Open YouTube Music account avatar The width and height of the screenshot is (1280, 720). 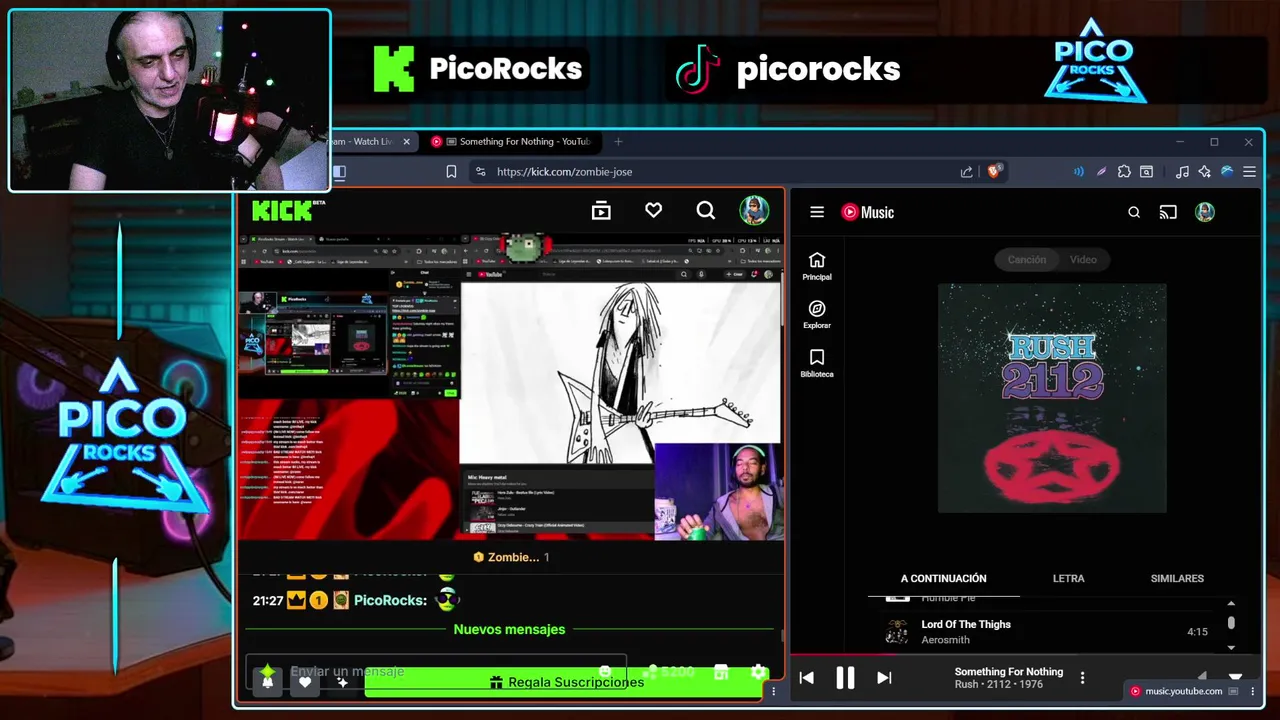(1205, 212)
